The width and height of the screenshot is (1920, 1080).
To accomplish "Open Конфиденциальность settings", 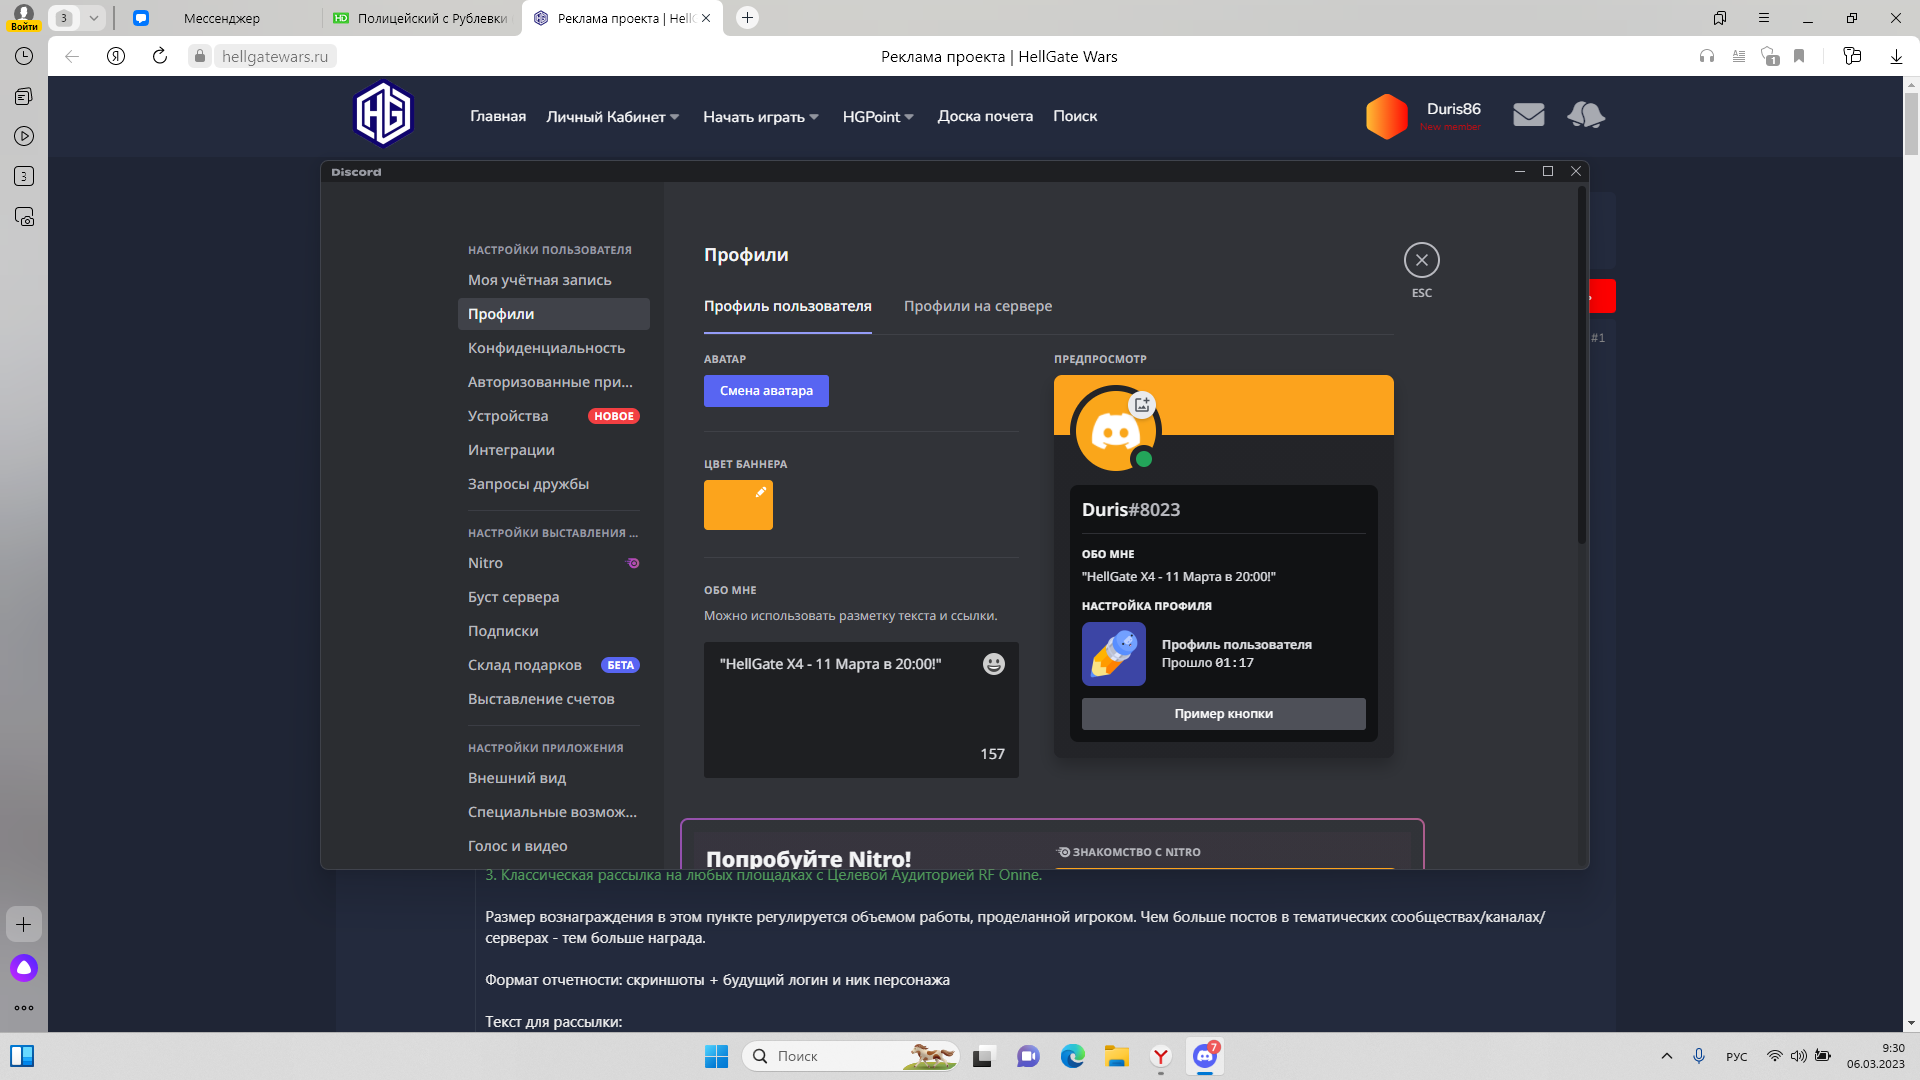I will tap(554, 348).
